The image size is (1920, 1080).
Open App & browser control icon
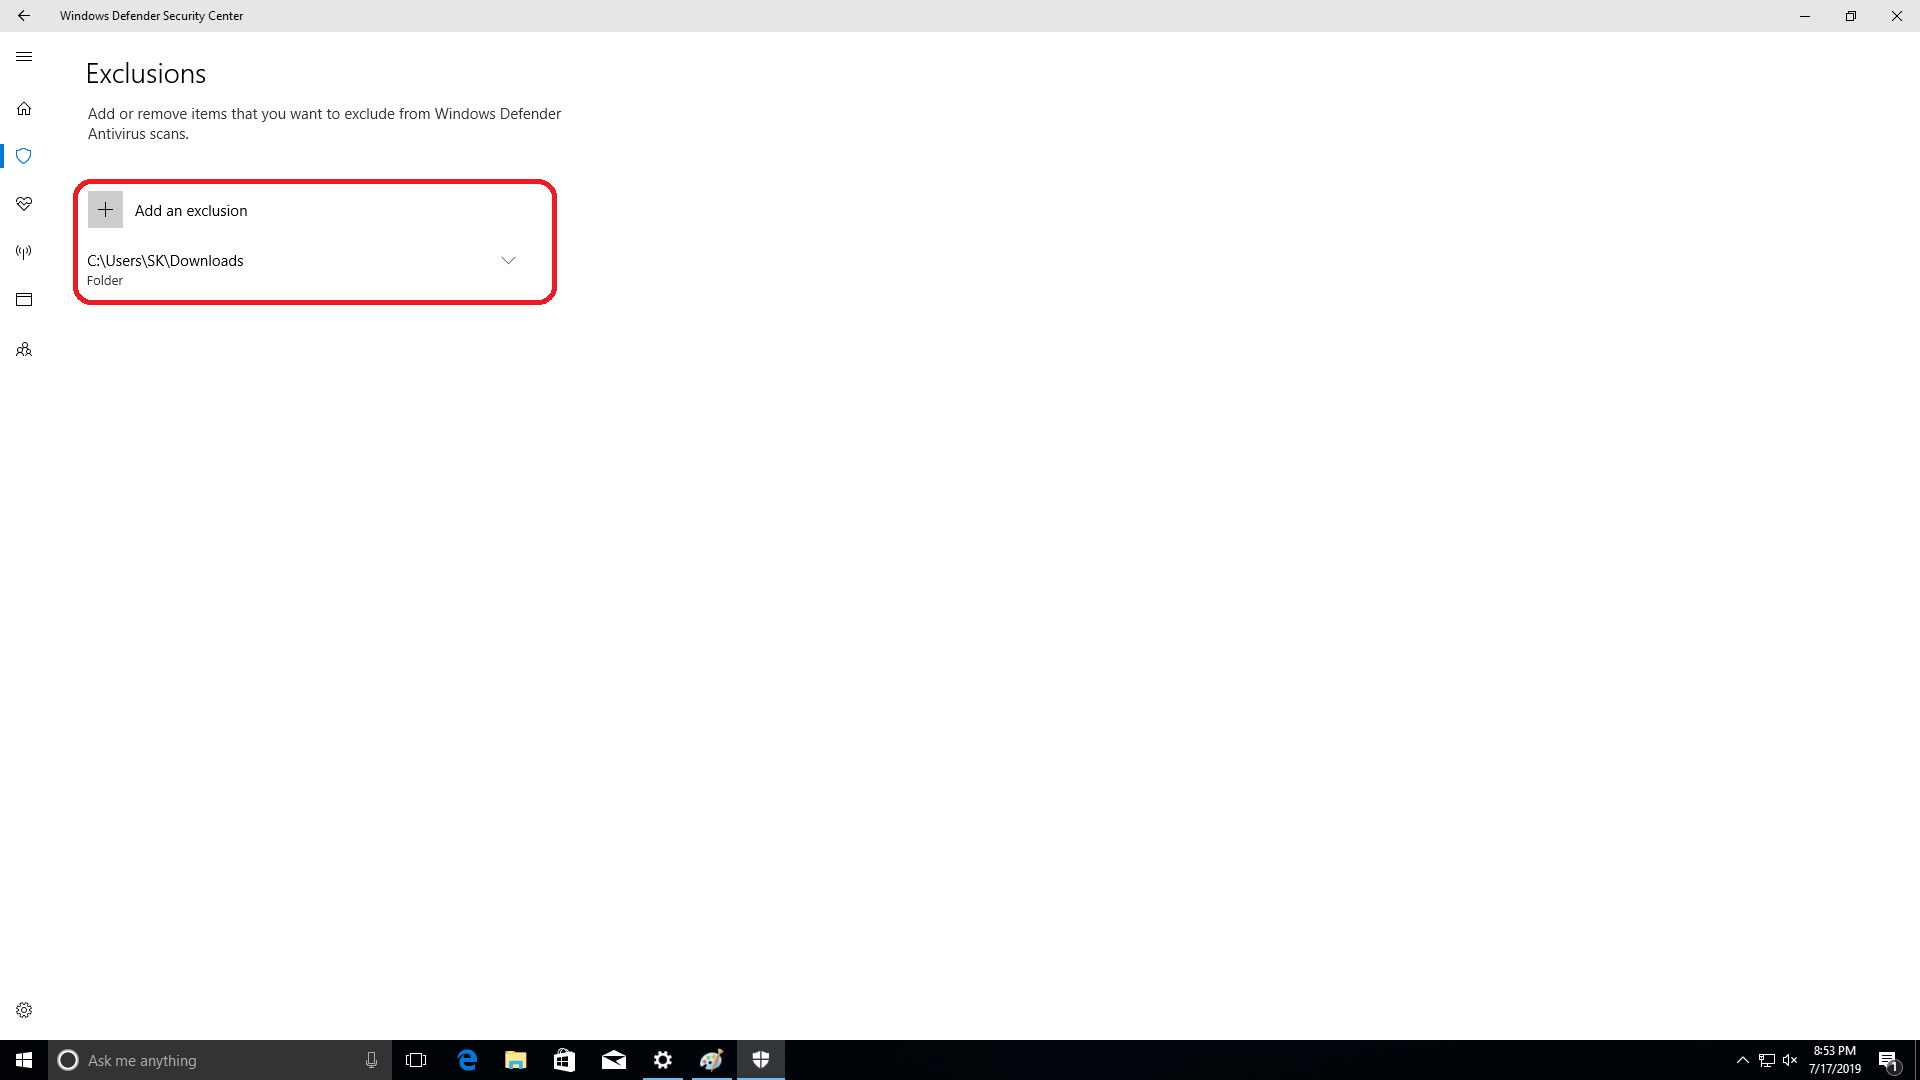pos(24,300)
